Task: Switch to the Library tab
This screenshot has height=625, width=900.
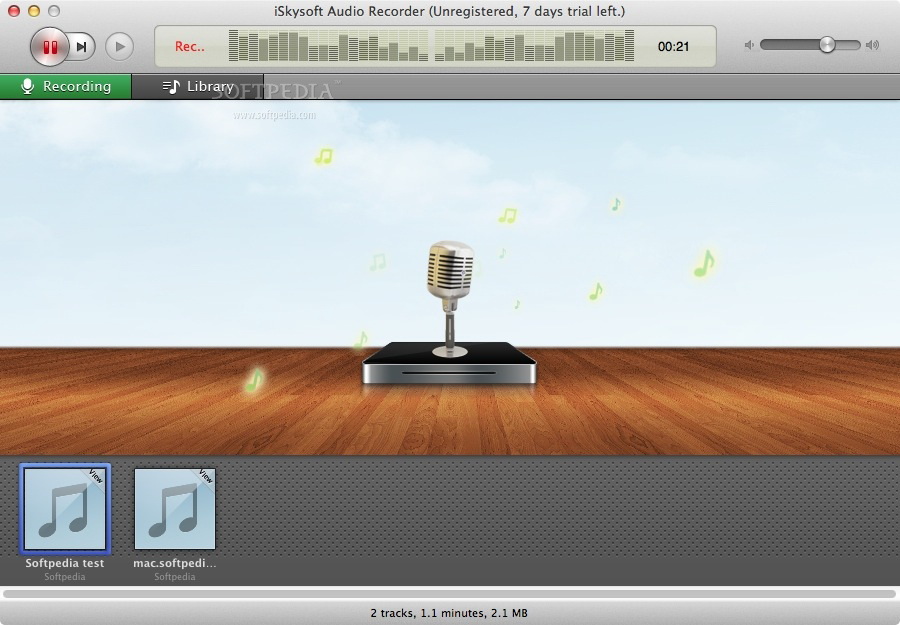Action: 197,86
